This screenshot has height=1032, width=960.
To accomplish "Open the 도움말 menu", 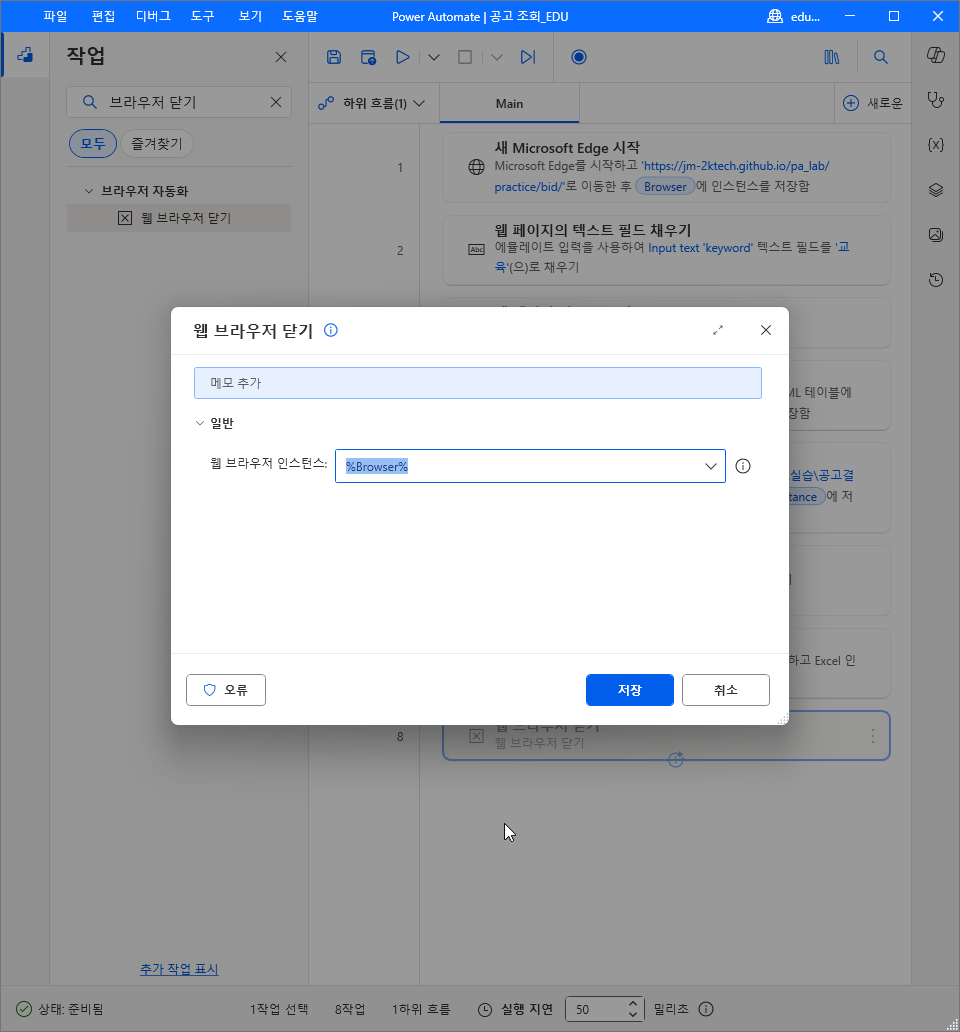I will 300,16.
